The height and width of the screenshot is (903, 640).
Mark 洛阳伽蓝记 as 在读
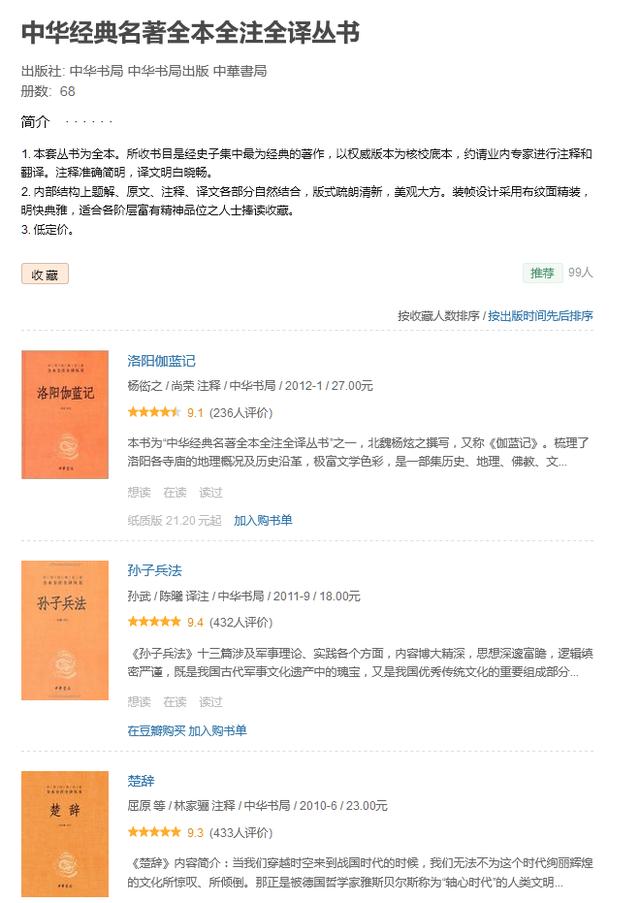coord(175,492)
